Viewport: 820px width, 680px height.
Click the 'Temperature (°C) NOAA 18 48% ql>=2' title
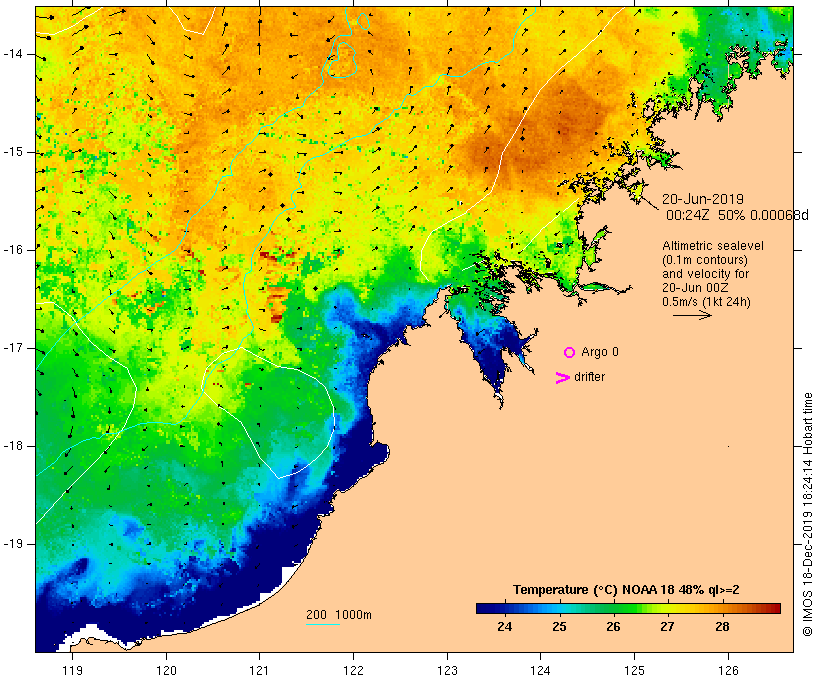pyautogui.click(x=626, y=590)
